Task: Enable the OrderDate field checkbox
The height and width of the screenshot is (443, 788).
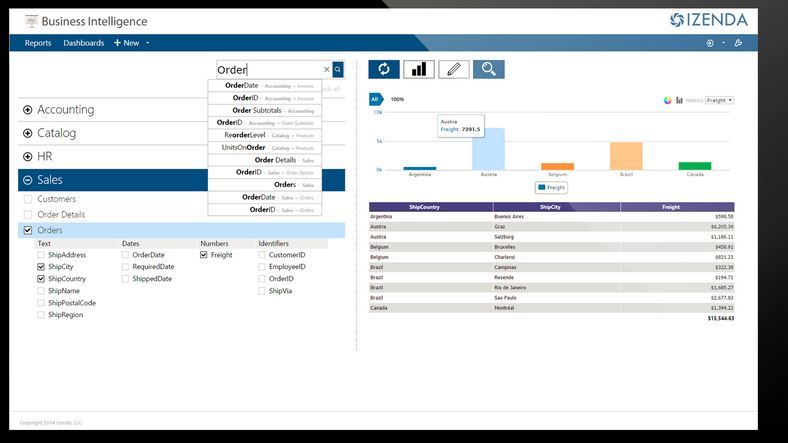Action: [126, 255]
